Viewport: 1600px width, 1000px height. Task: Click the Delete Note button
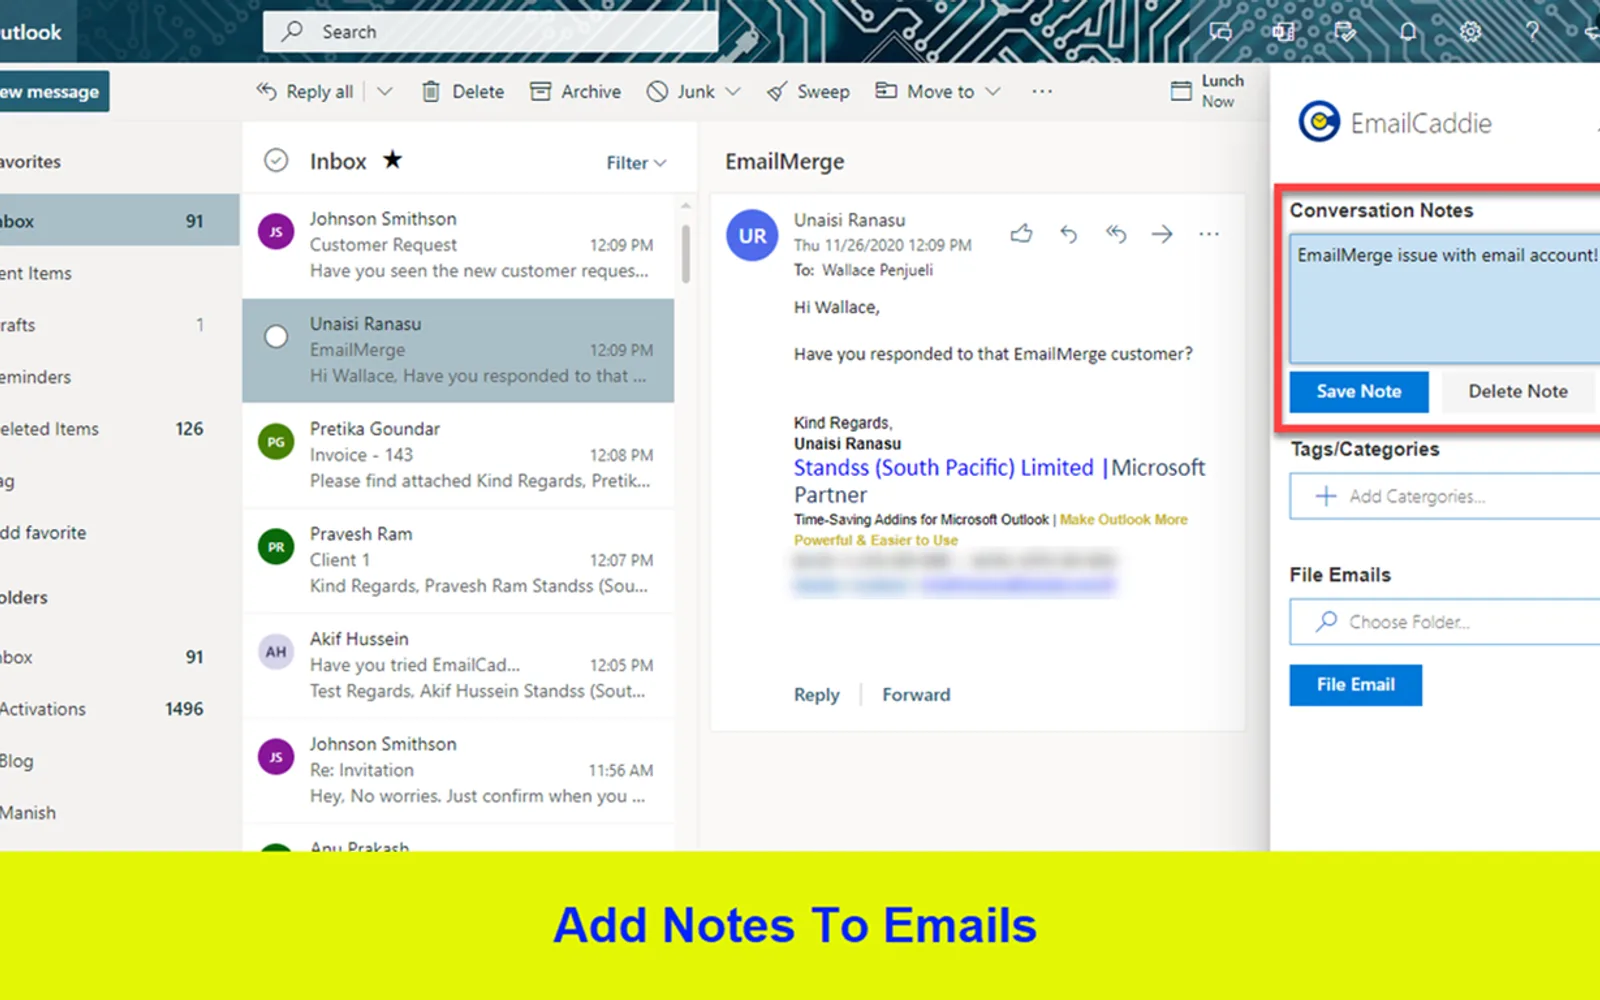1518,392
